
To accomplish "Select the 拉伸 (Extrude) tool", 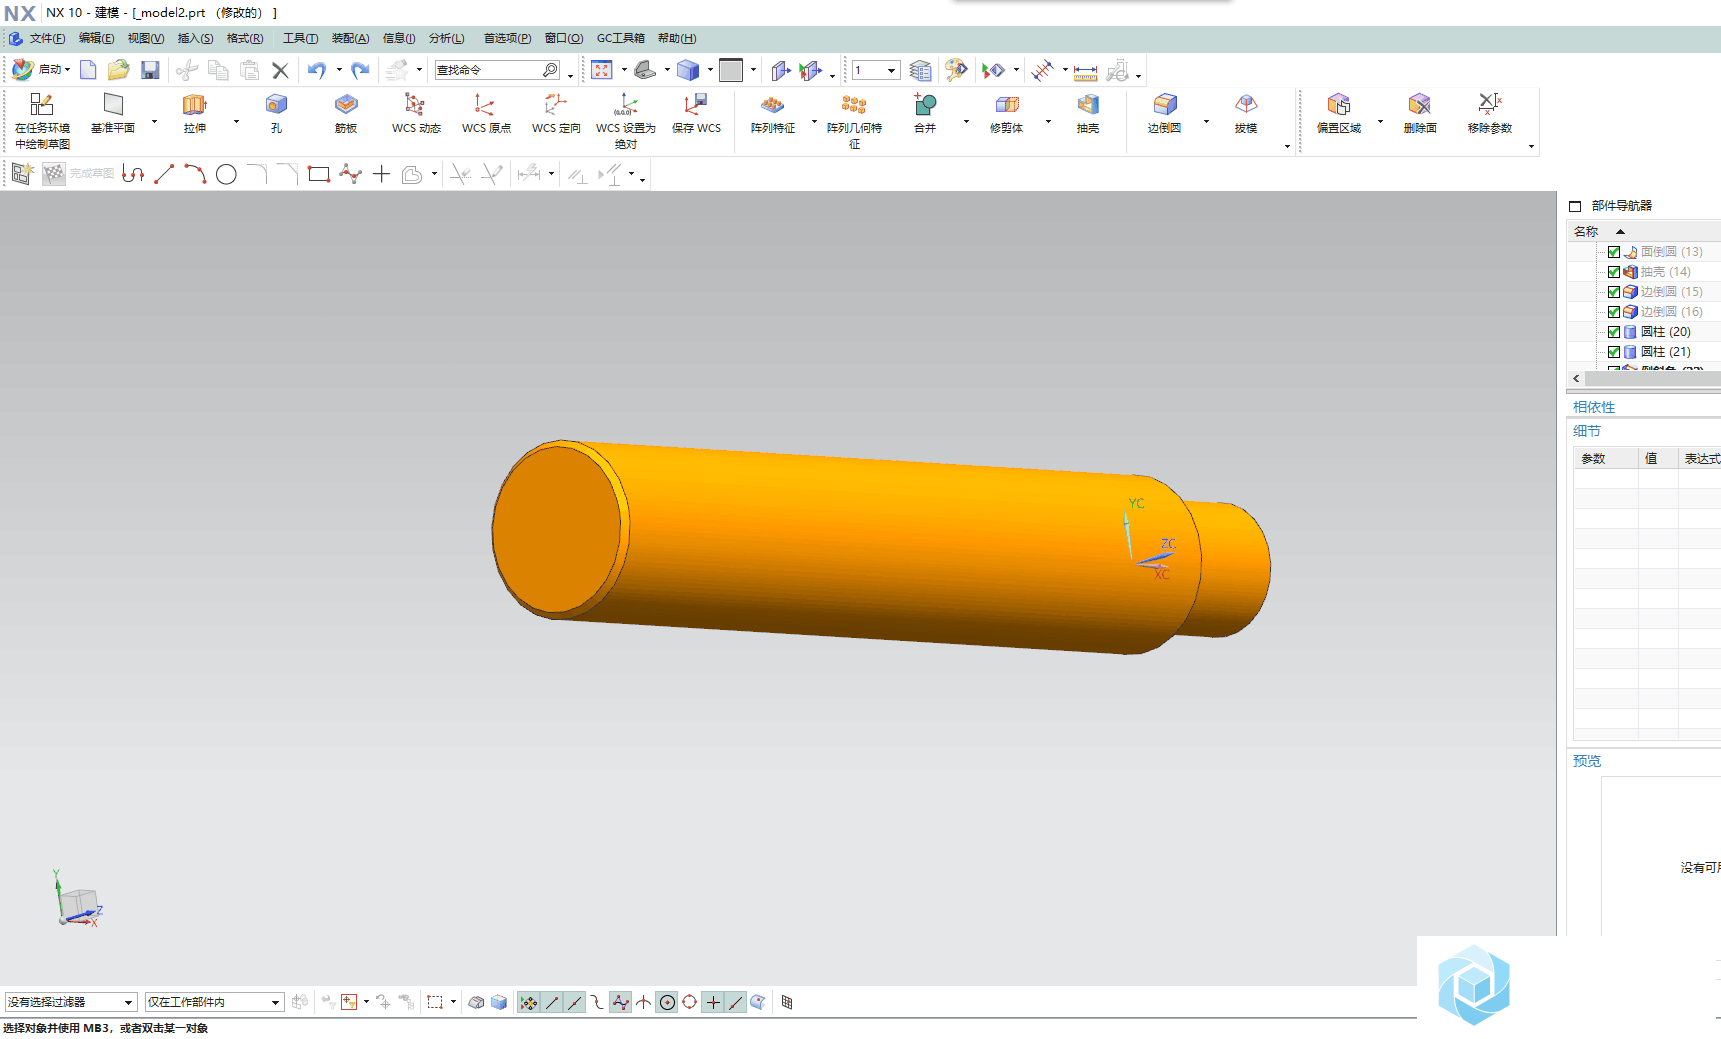I will click(x=195, y=114).
